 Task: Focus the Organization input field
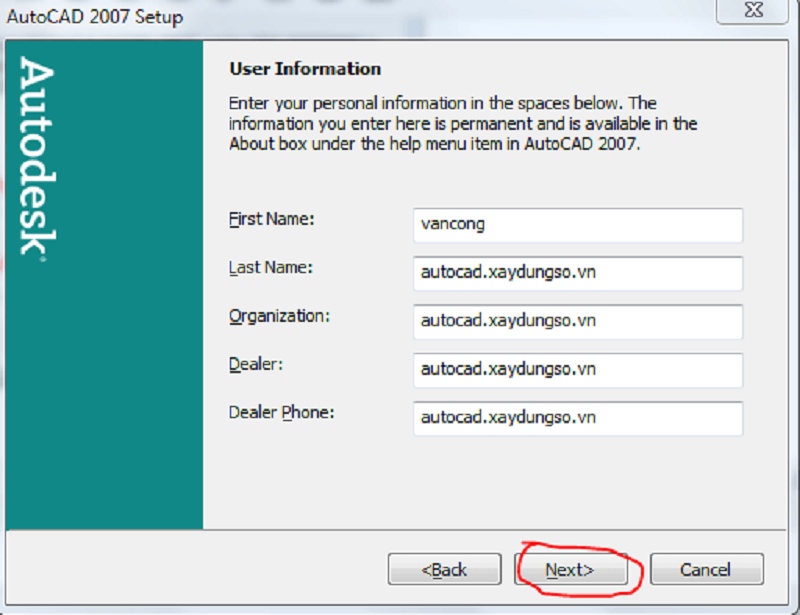tap(577, 321)
